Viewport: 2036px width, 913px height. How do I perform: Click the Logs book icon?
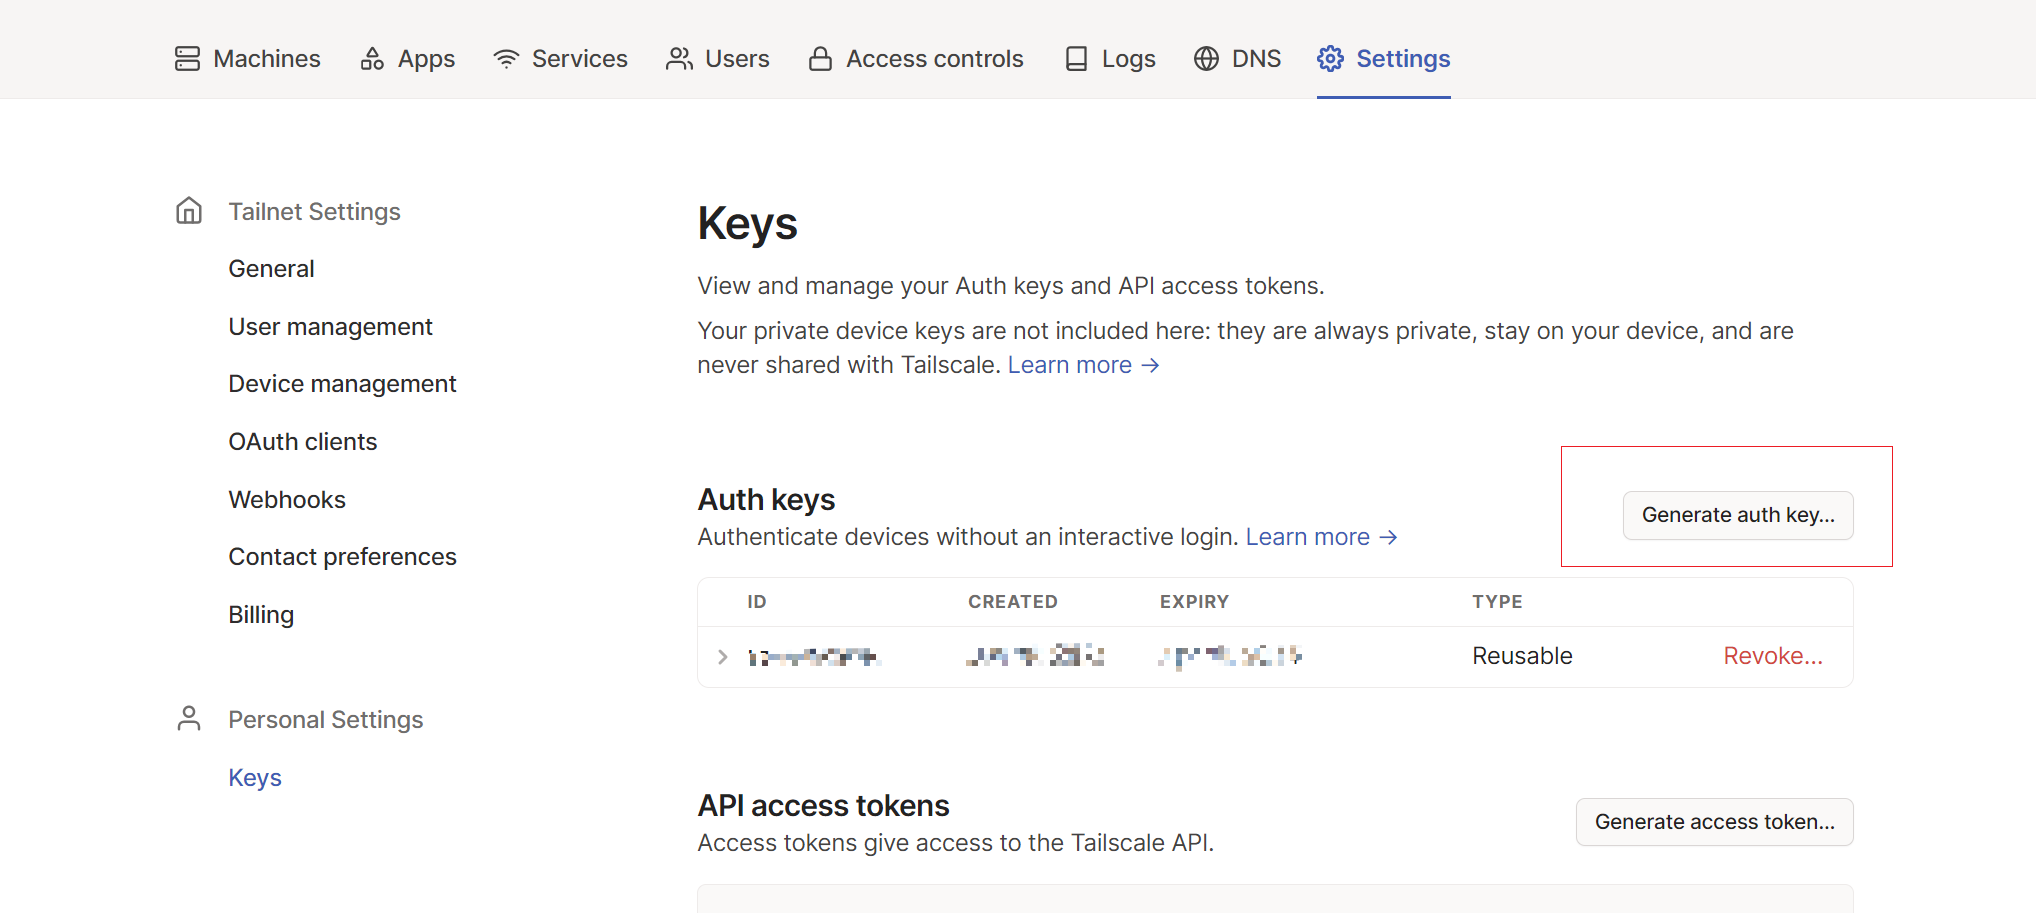(x=1076, y=59)
